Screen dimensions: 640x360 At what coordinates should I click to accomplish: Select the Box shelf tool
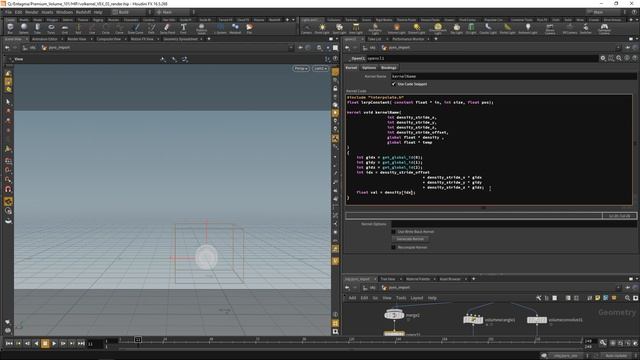tap(10, 29)
